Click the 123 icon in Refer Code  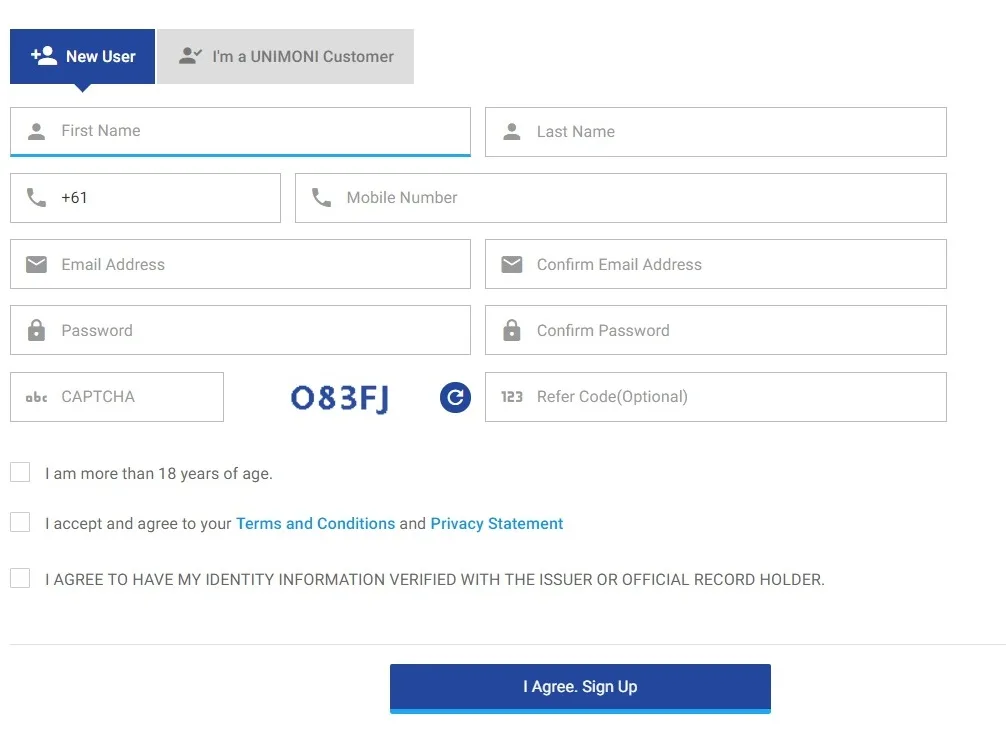(512, 397)
